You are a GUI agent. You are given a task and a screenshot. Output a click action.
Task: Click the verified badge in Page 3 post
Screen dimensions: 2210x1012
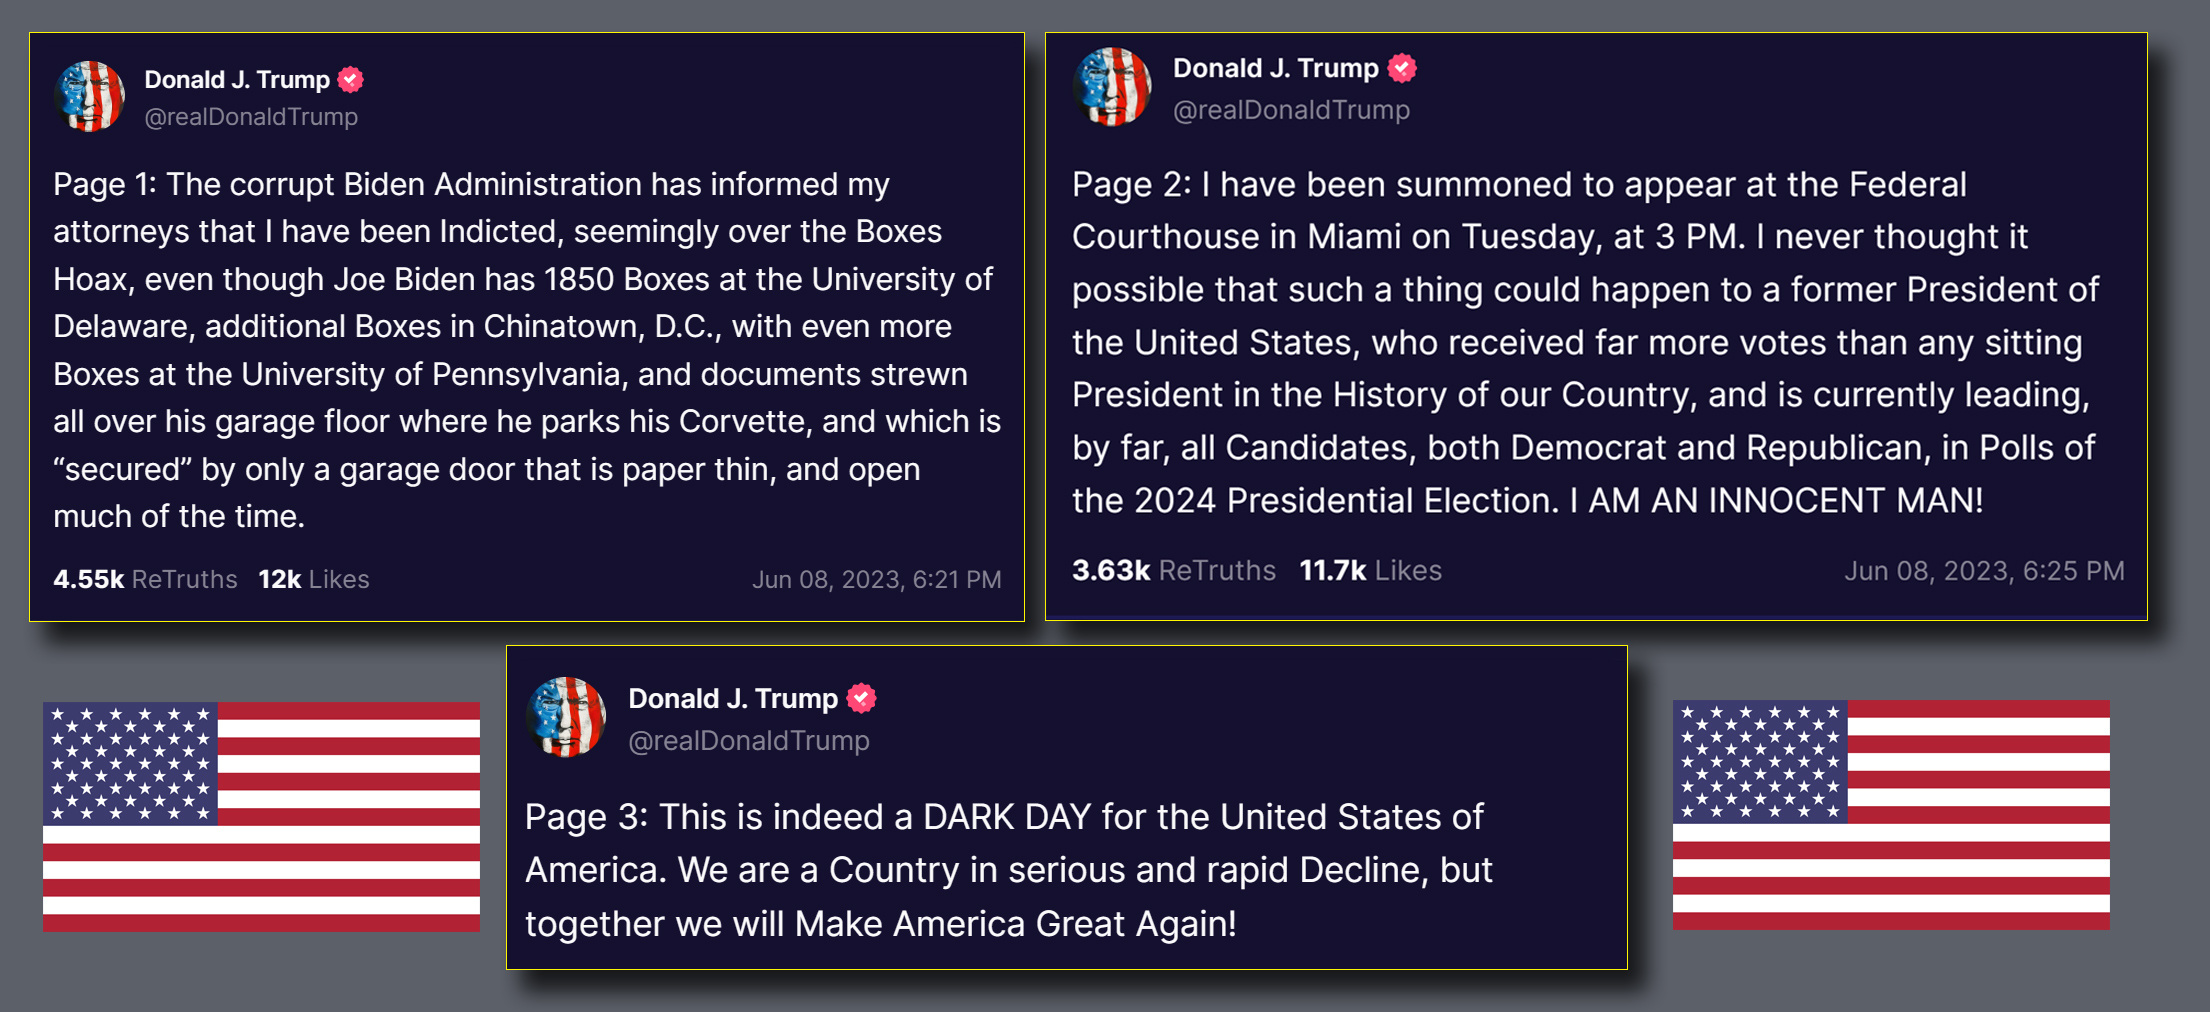click(861, 698)
